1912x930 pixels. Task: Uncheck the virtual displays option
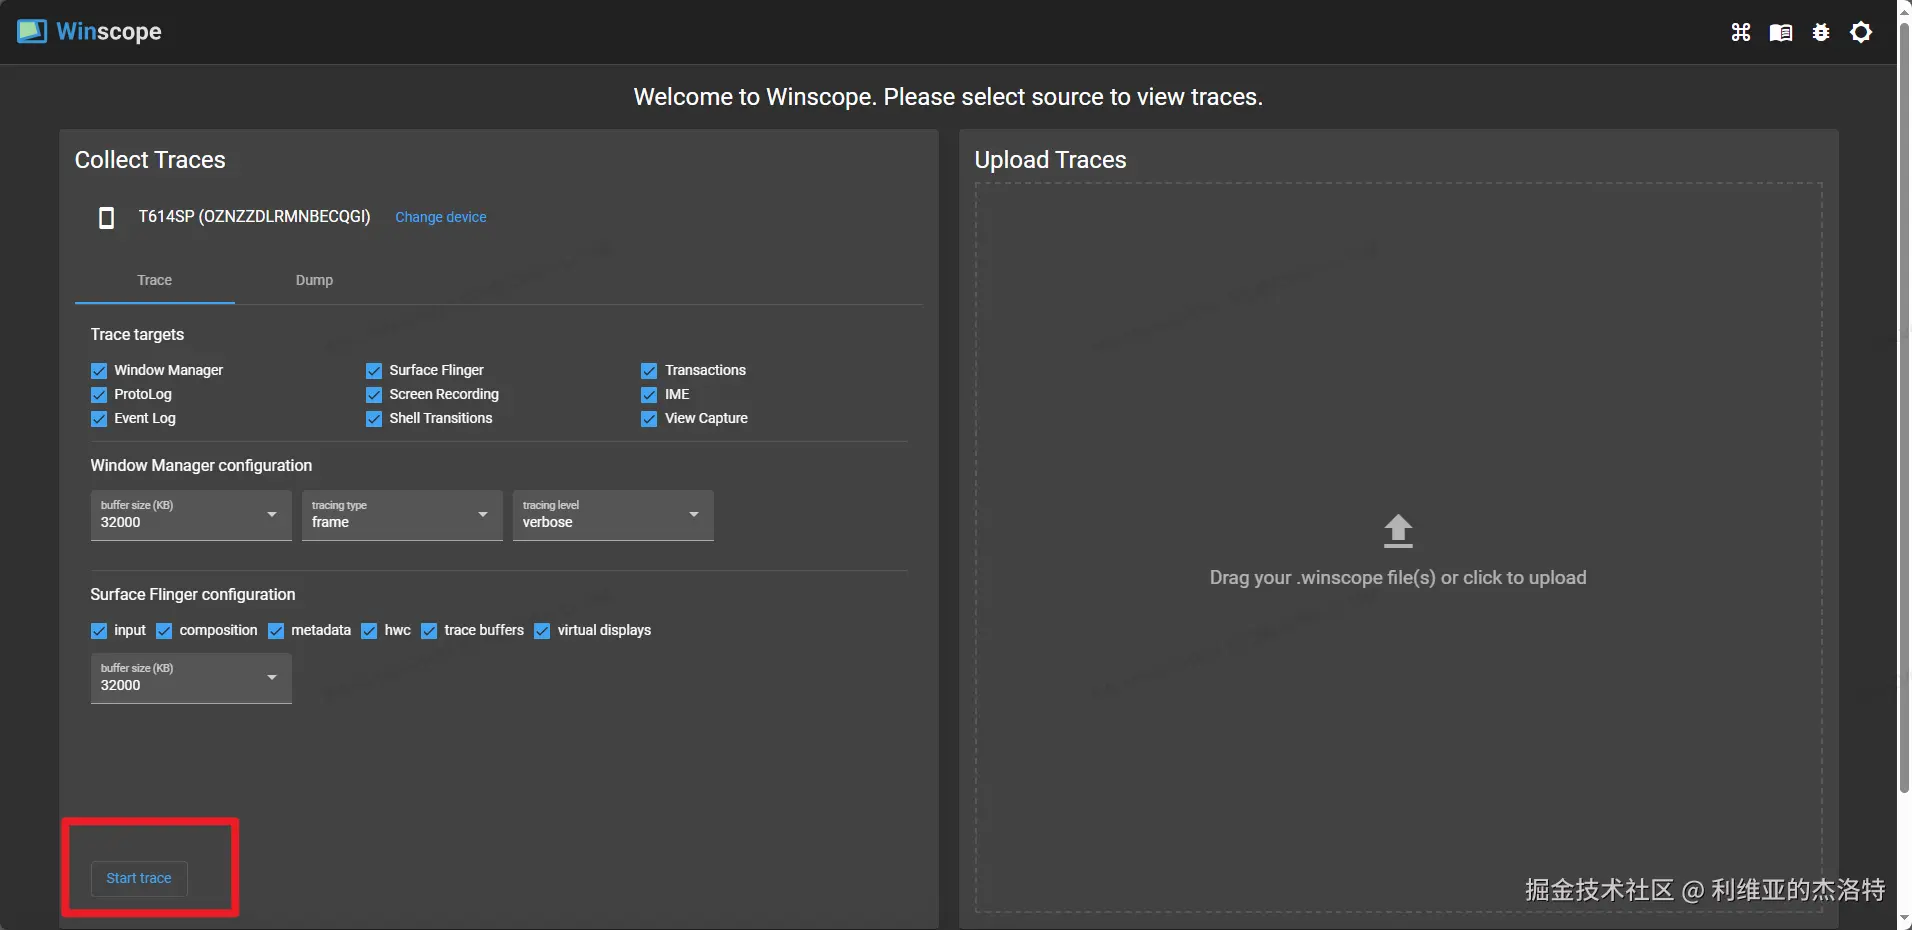click(x=542, y=631)
